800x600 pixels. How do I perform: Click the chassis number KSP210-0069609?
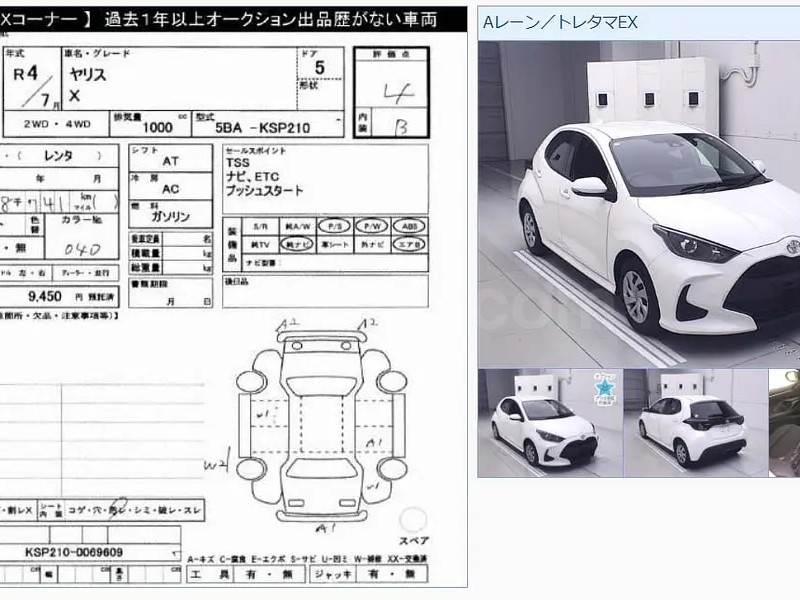[x=74, y=552]
